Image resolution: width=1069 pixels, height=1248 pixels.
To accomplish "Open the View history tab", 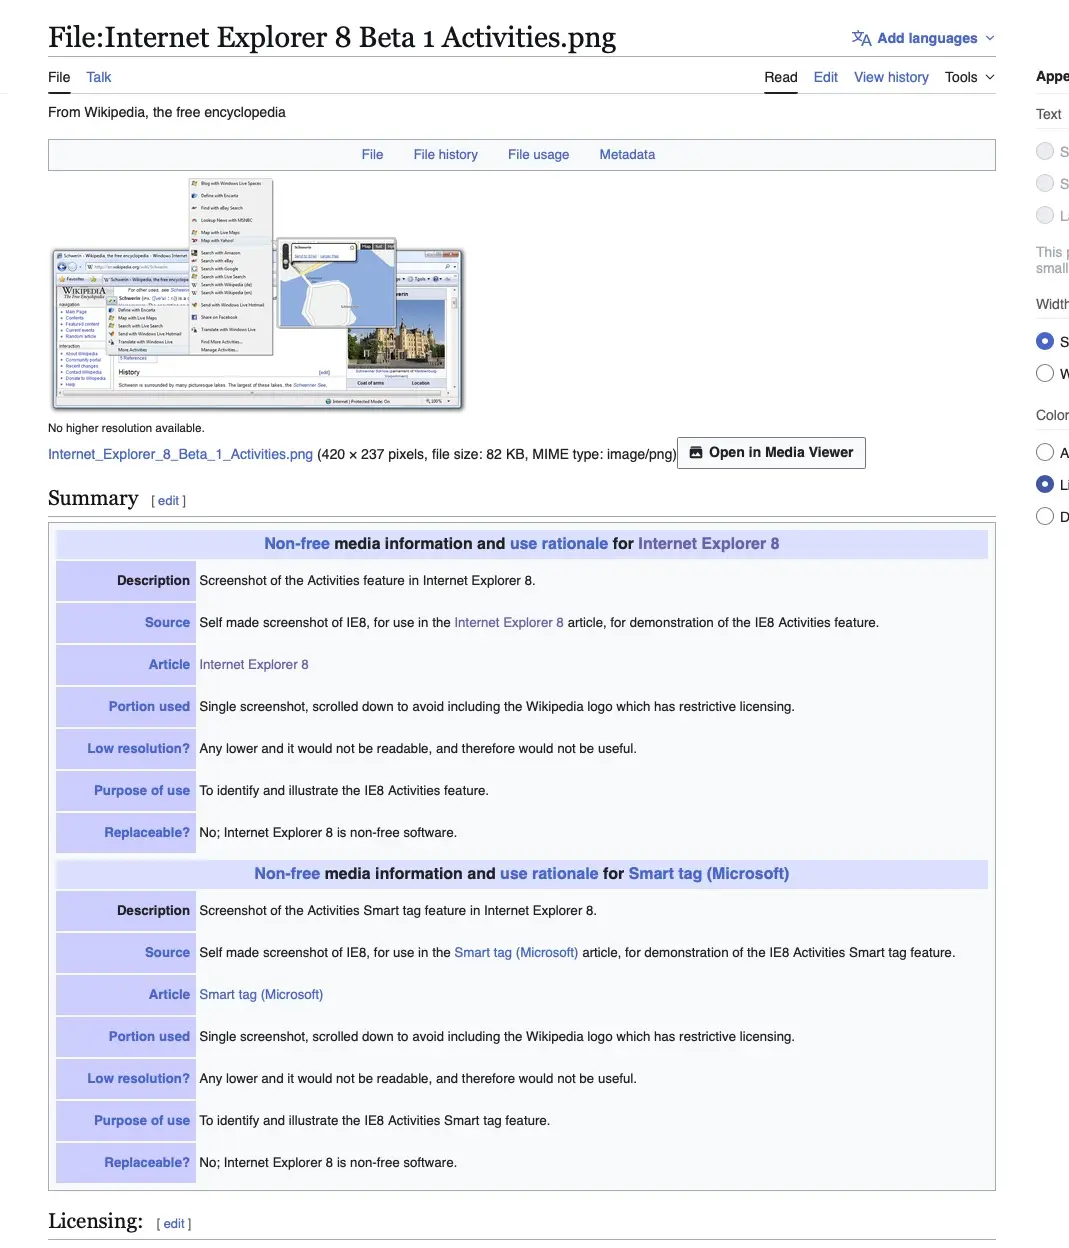I will point(891,77).
